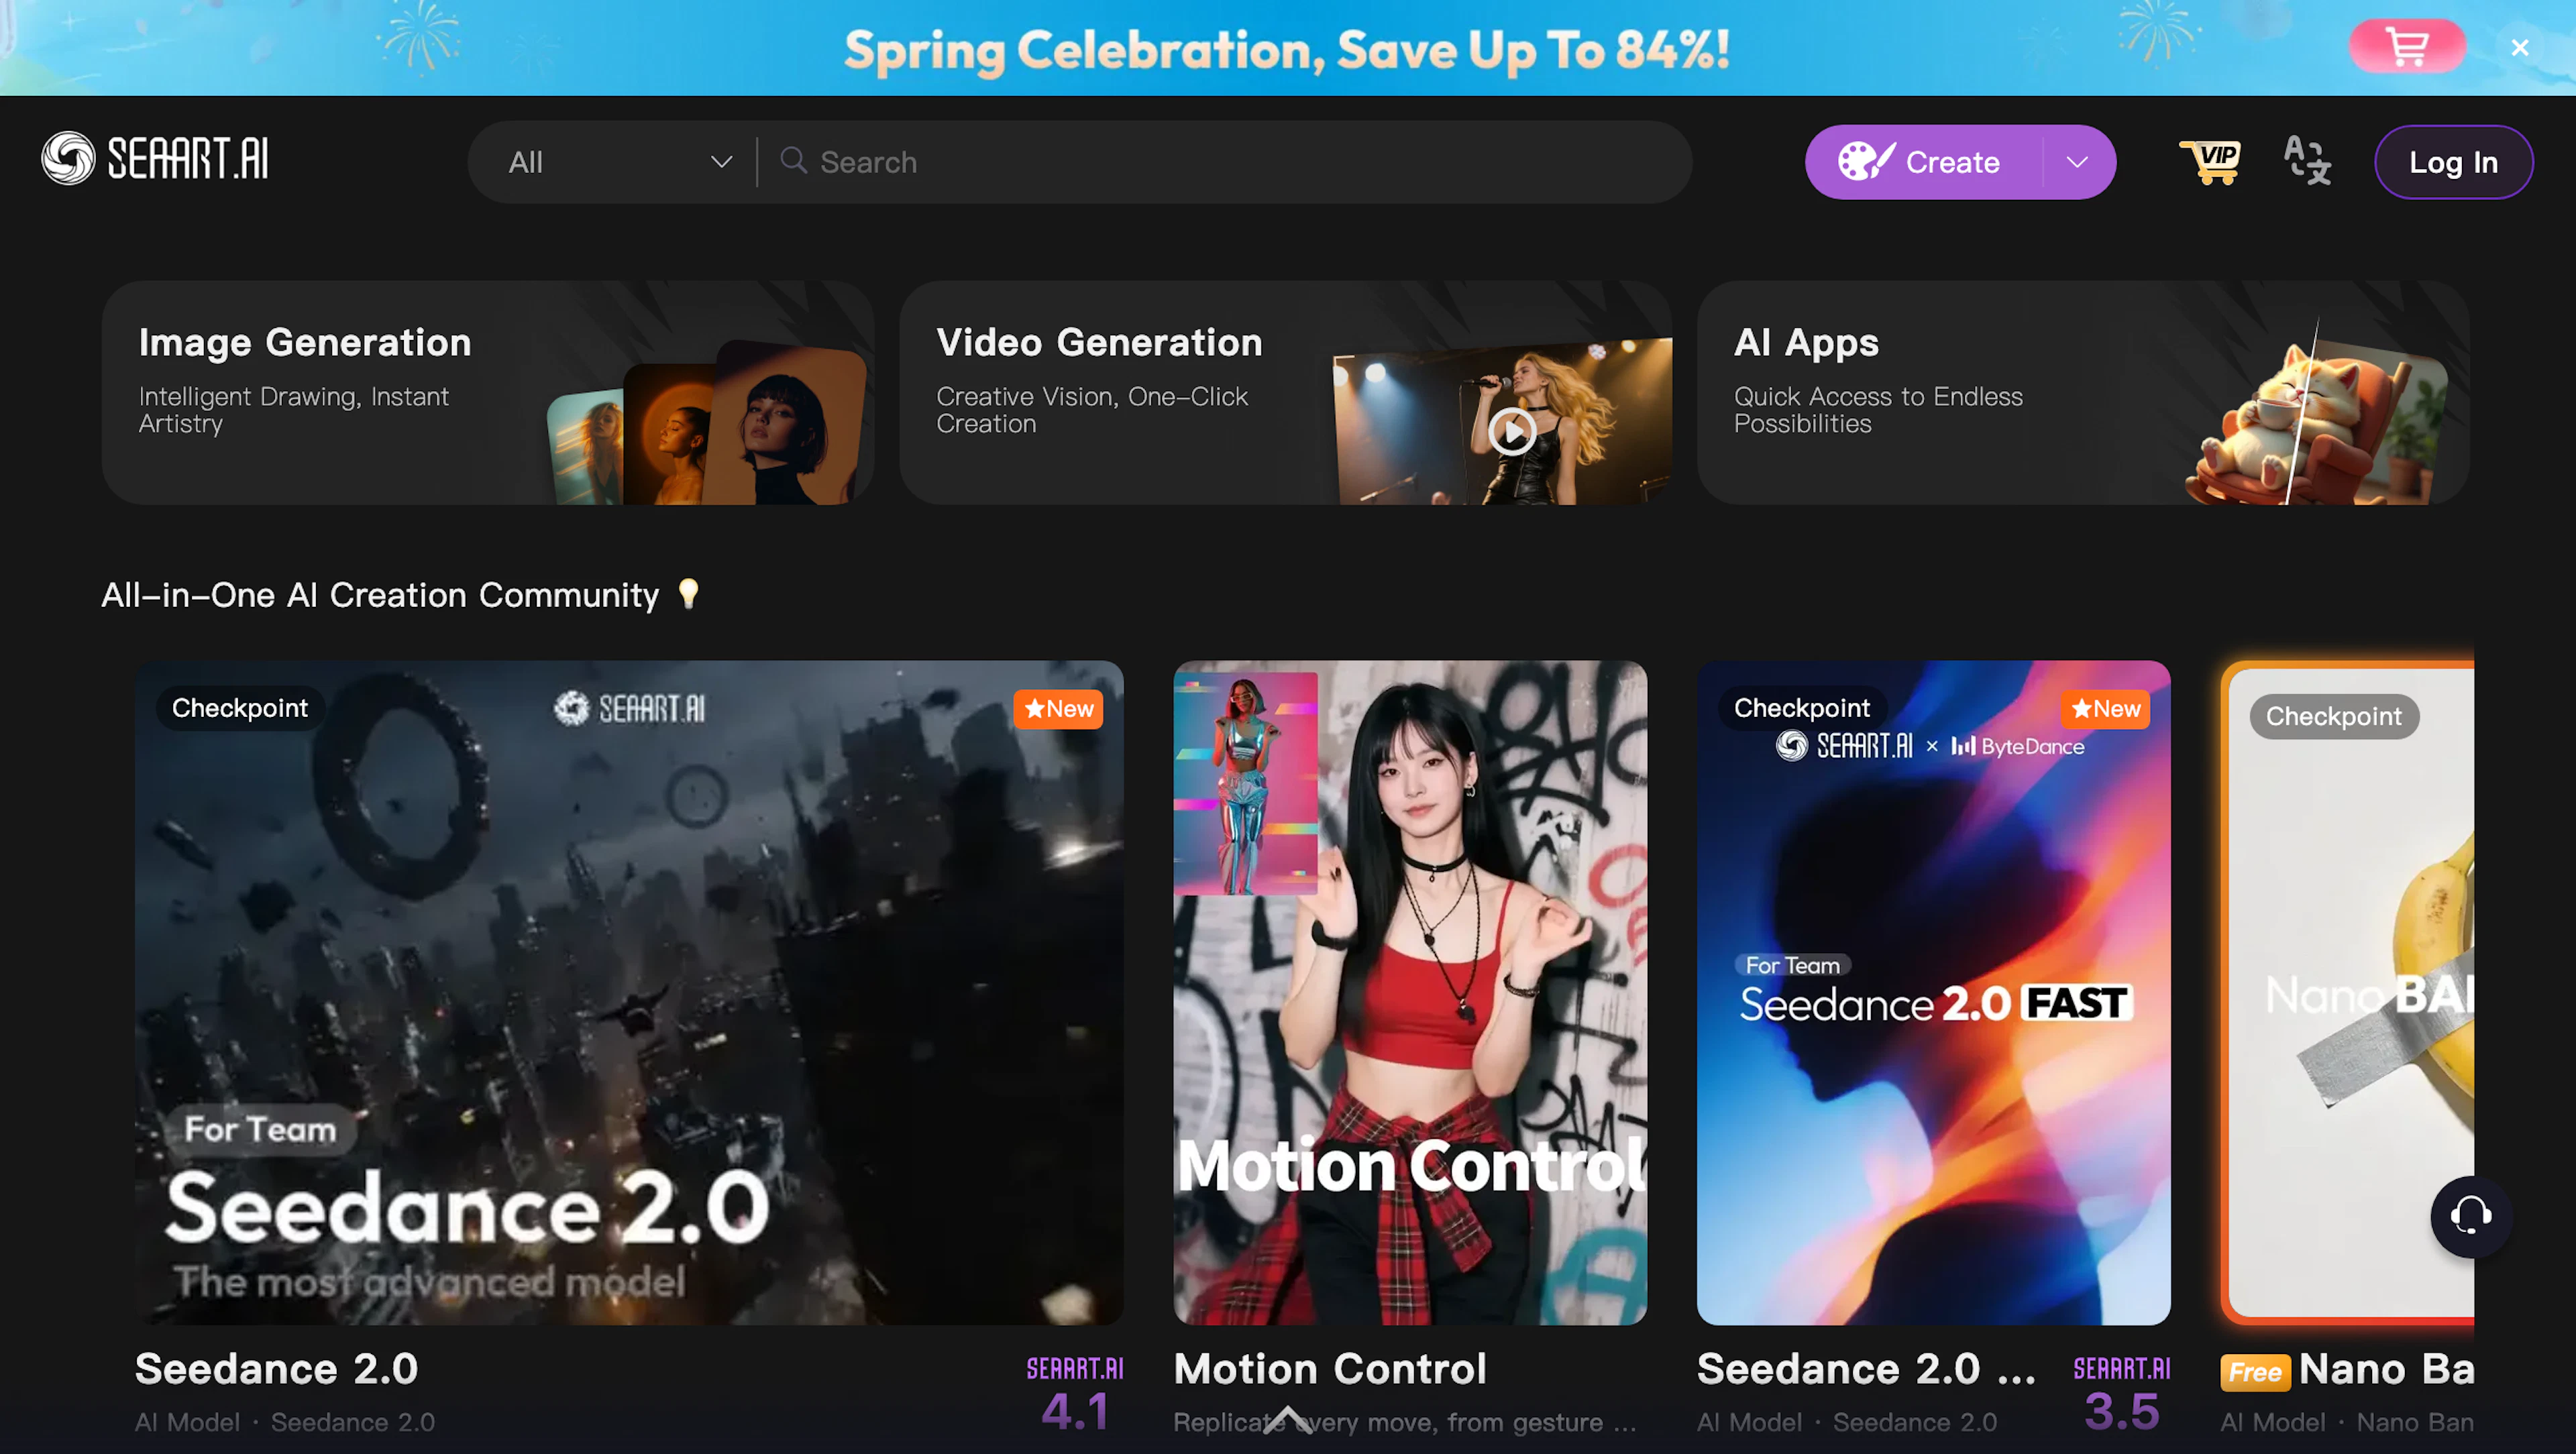
Task: Expand the Create button dropdown arrow
Action: (2078, 162)
